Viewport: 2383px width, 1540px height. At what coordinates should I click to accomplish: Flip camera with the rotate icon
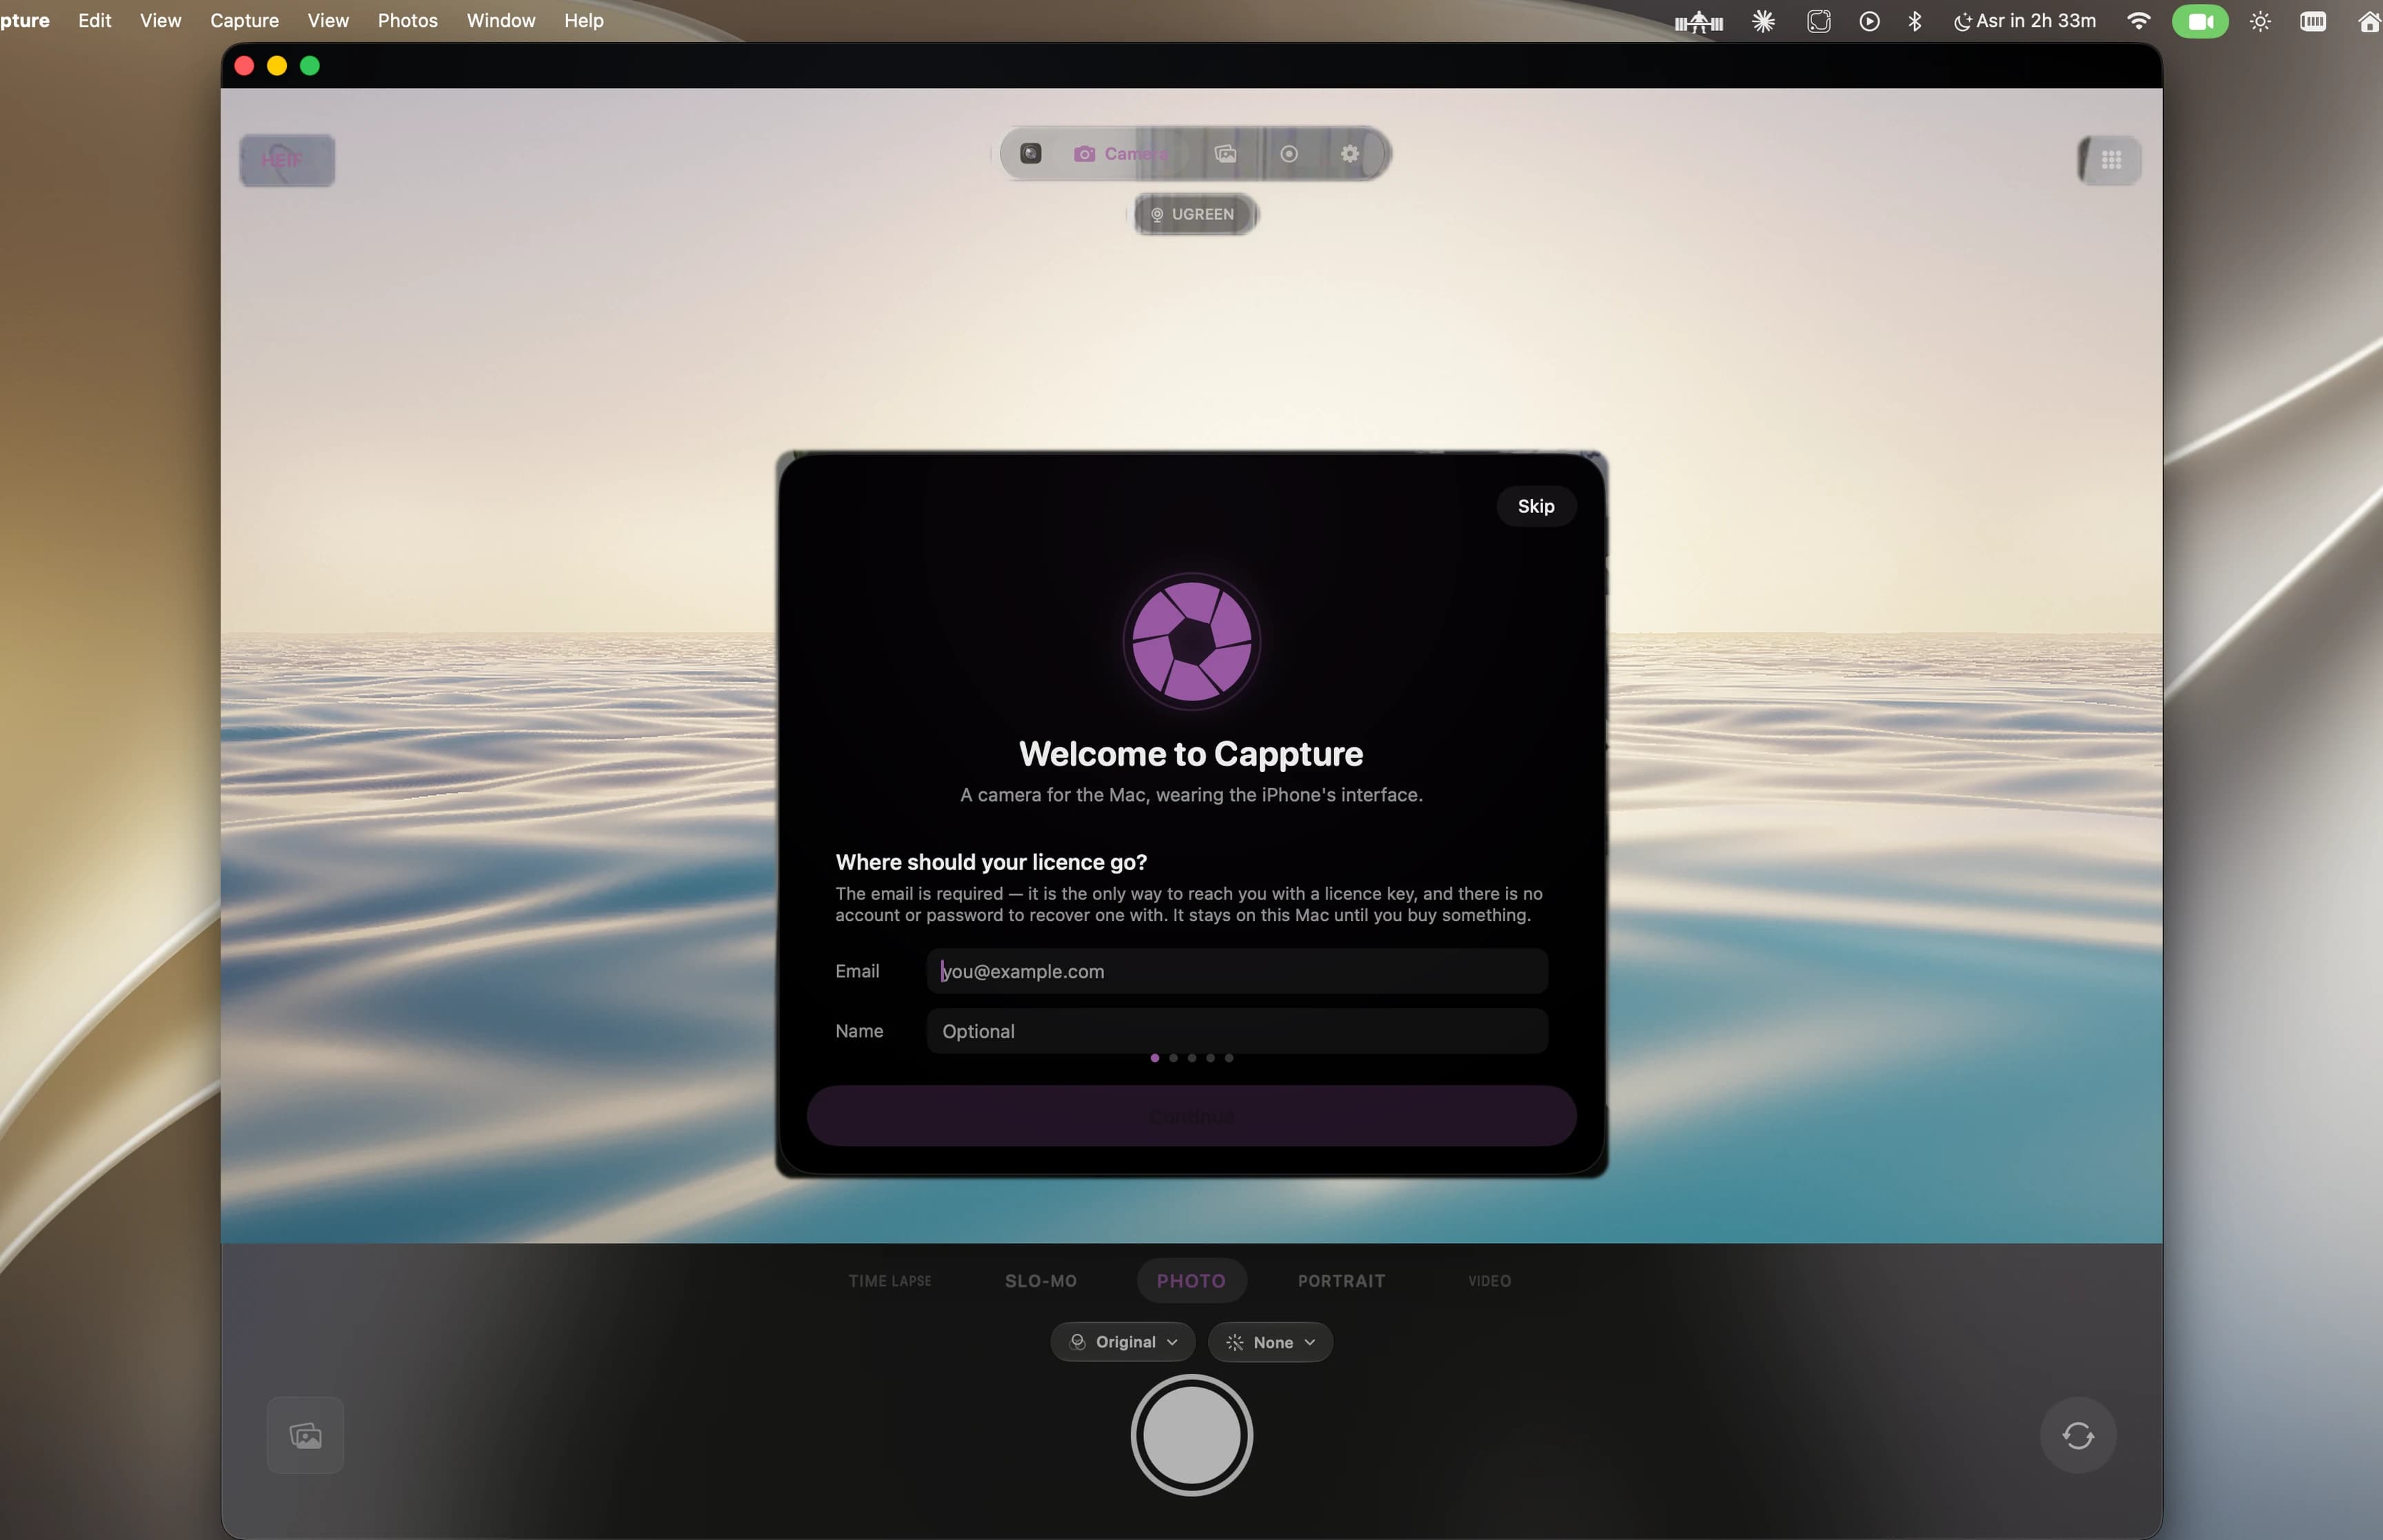2078,1435
